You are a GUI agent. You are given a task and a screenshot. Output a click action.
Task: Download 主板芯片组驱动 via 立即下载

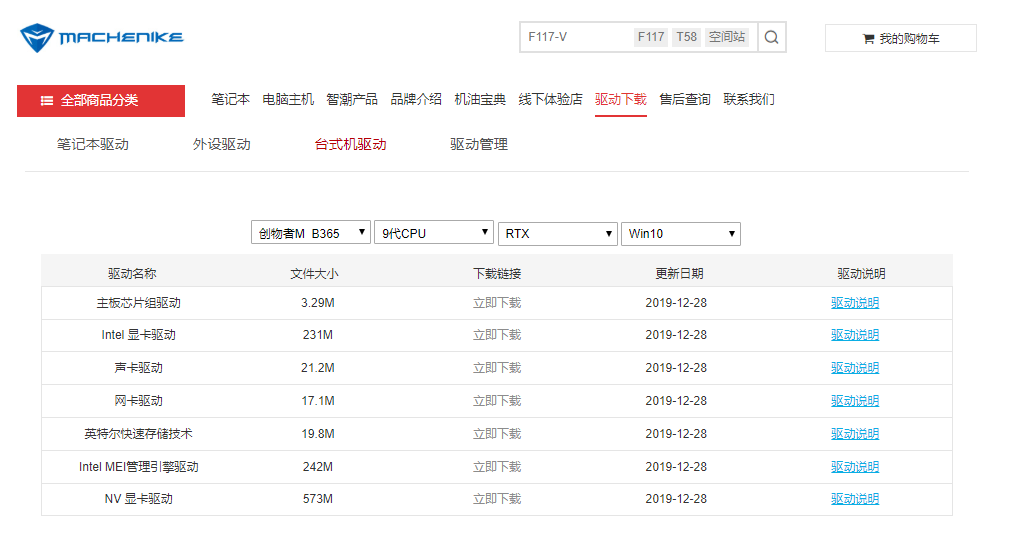(497, 303)
